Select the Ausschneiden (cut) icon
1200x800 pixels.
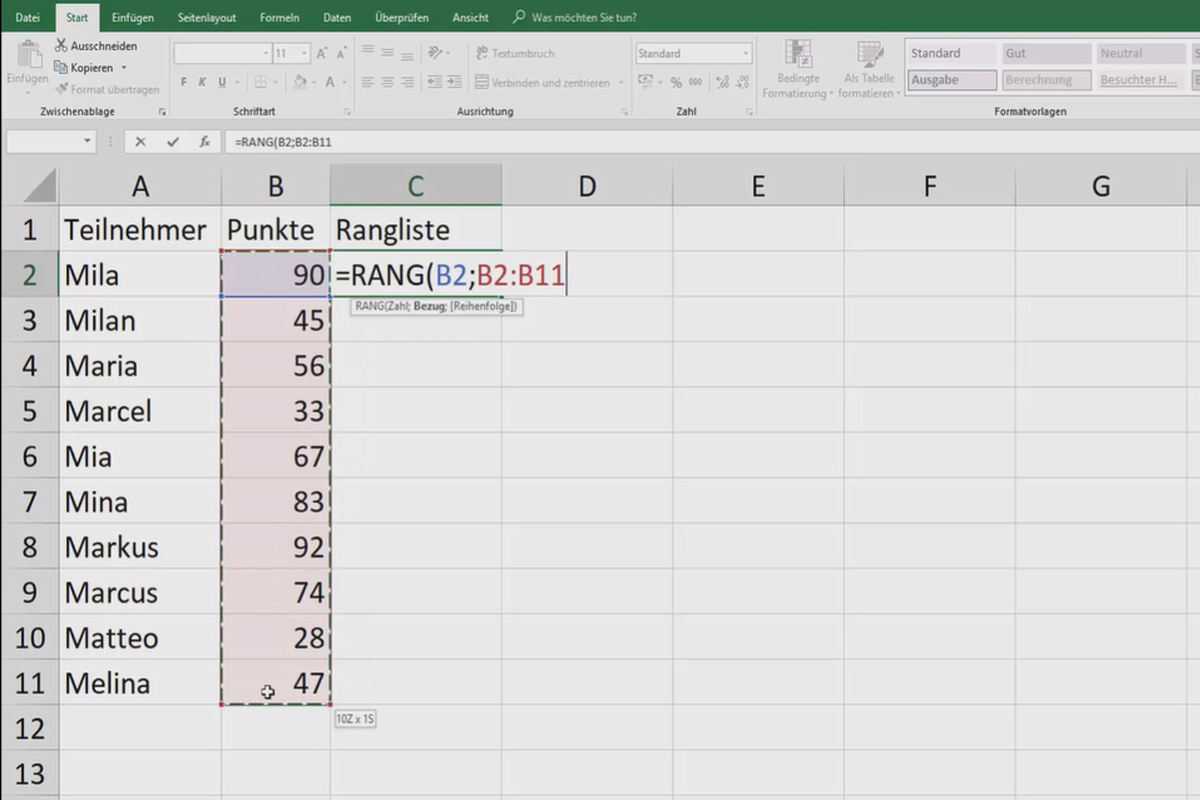pyautogui.click(x=60, y=45)
